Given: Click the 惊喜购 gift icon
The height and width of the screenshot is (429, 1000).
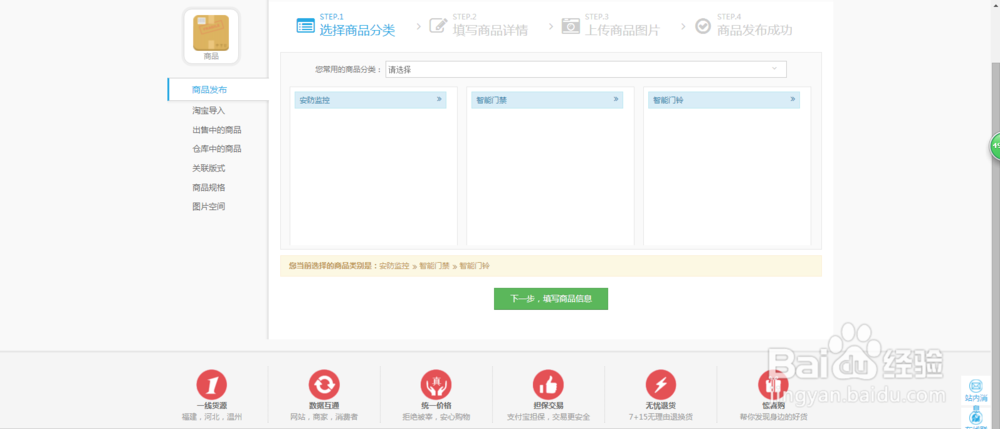Looking at the screenshot, I should tap(773, 385).
